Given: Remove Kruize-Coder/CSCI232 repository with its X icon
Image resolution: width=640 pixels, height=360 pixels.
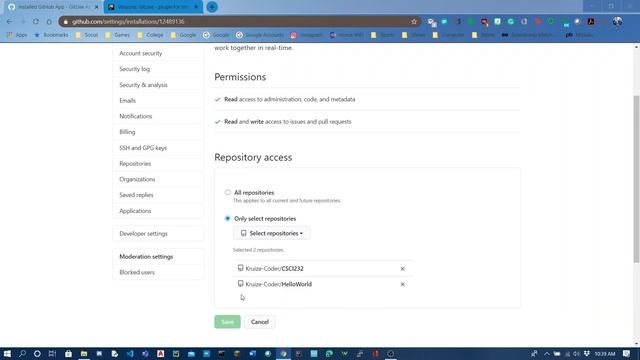Looking at the screenshot, I should tap(402, 269).
